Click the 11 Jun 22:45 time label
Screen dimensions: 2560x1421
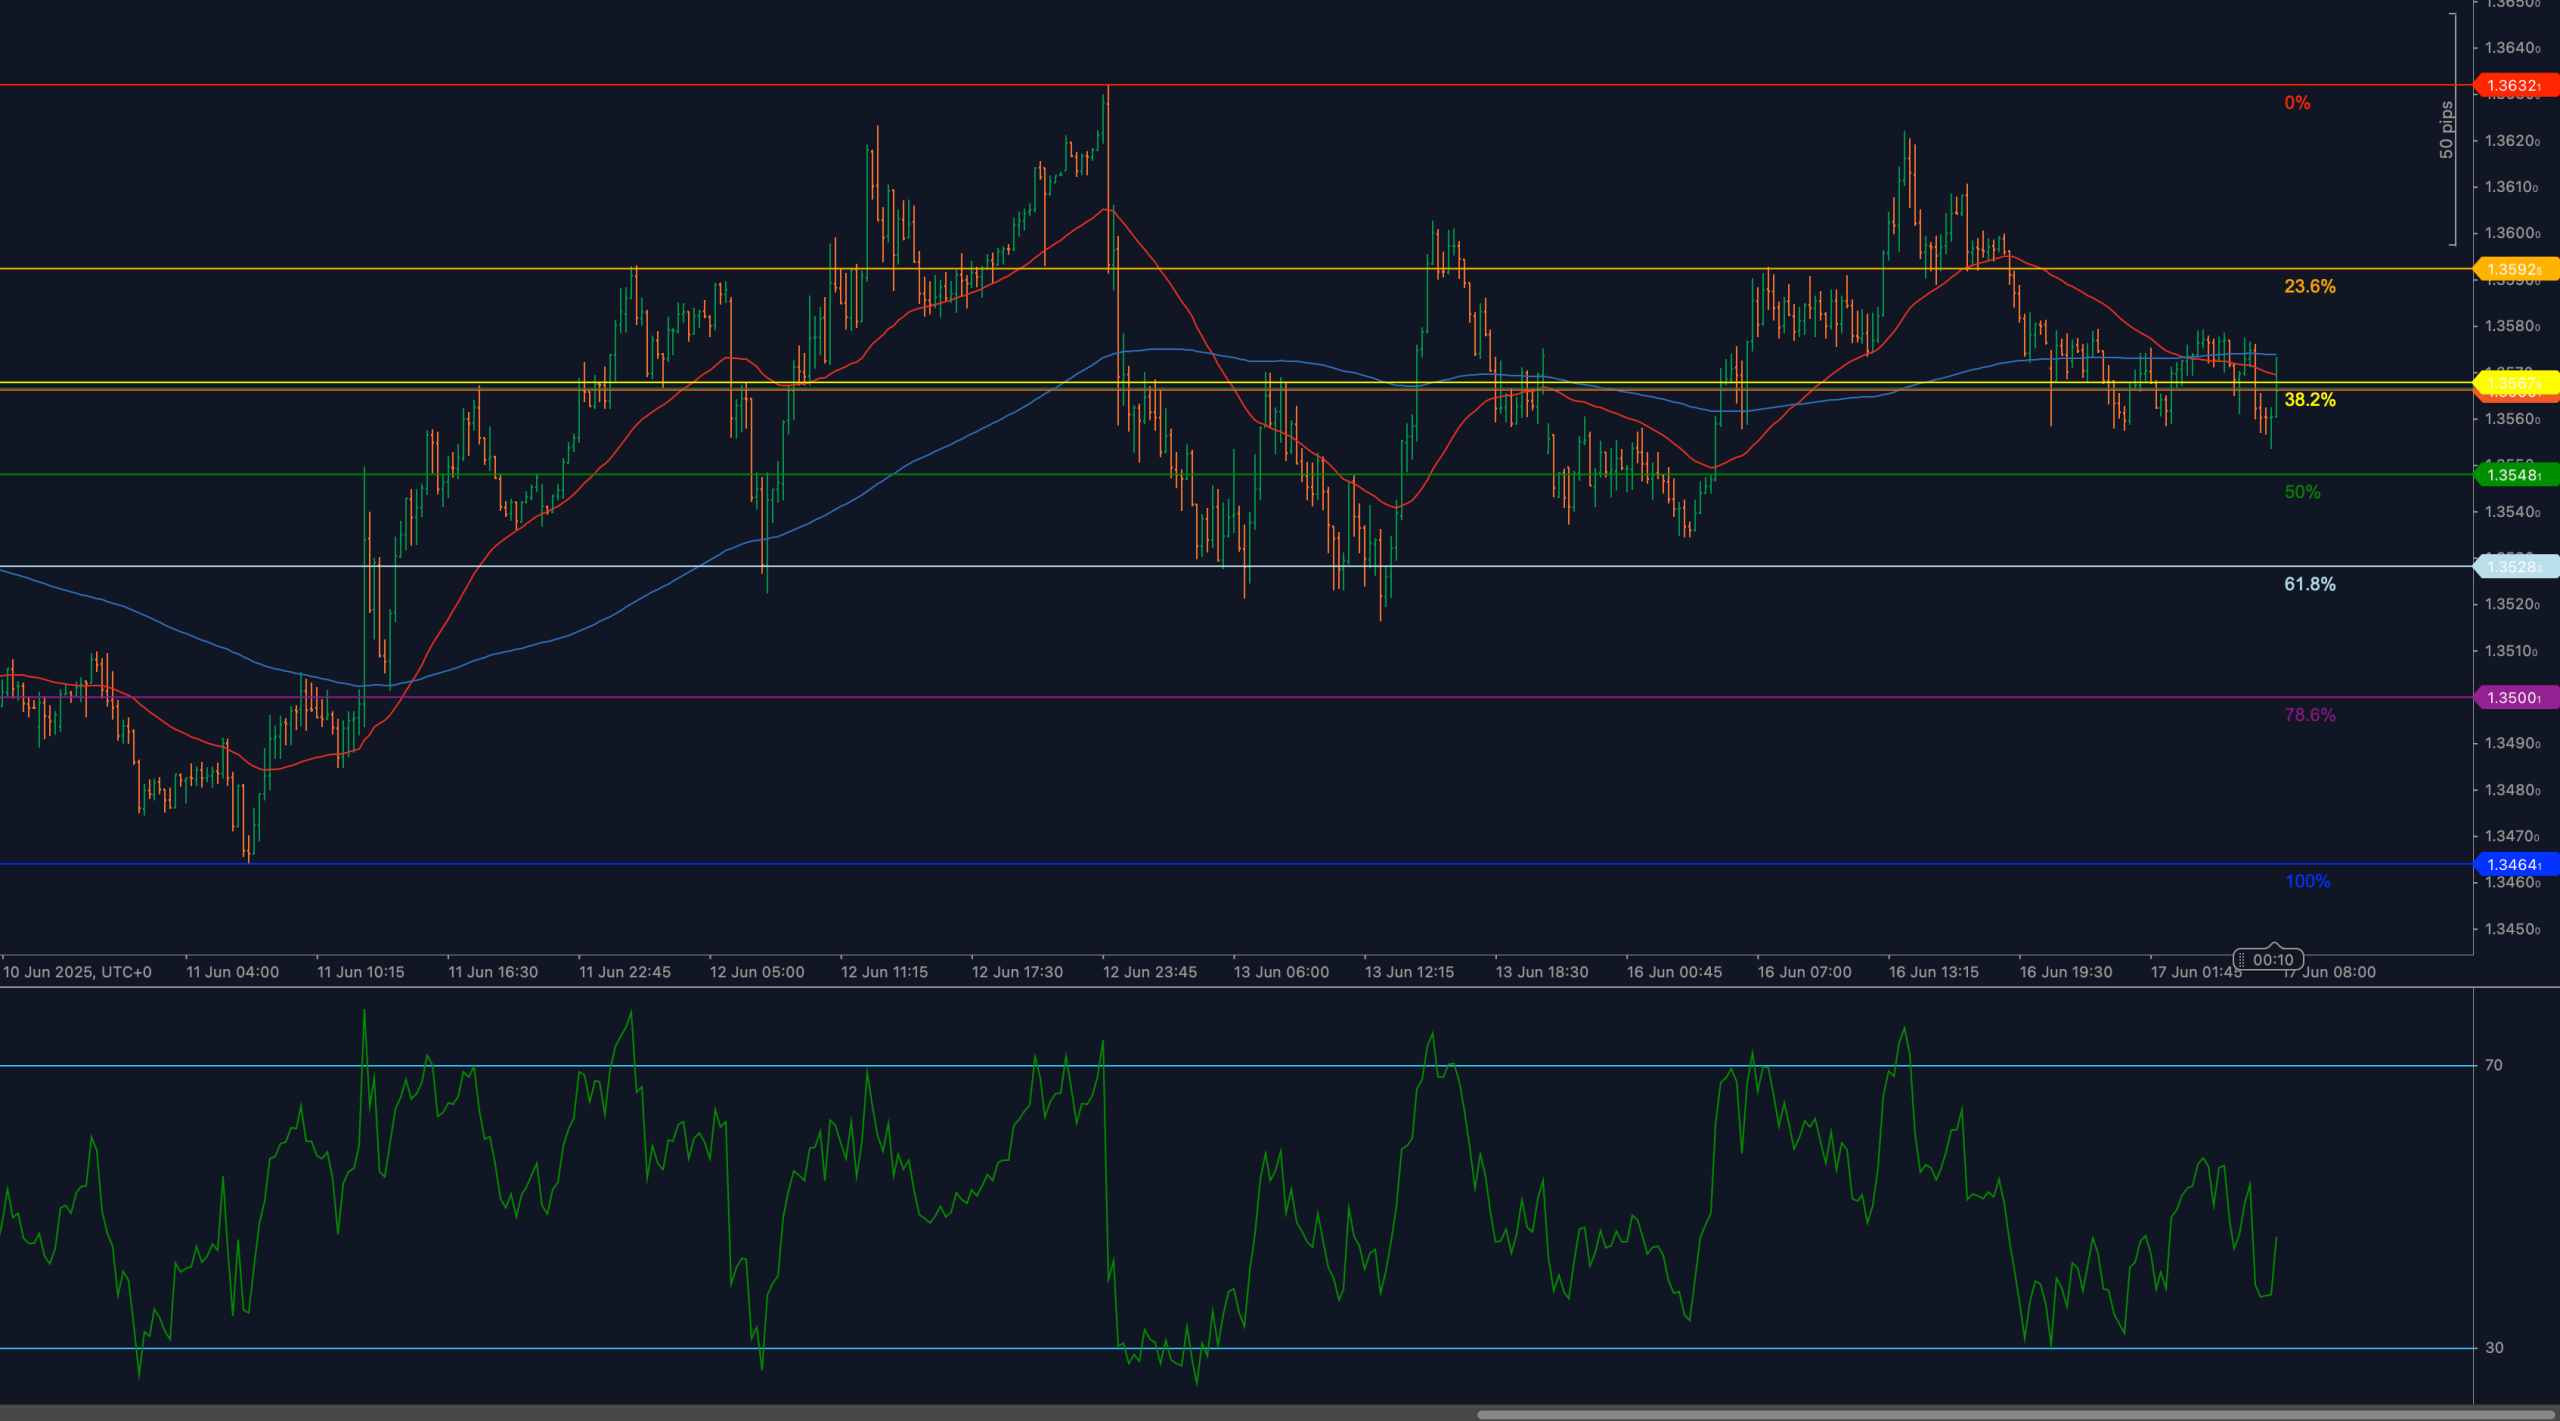click(x=625, y=973)
